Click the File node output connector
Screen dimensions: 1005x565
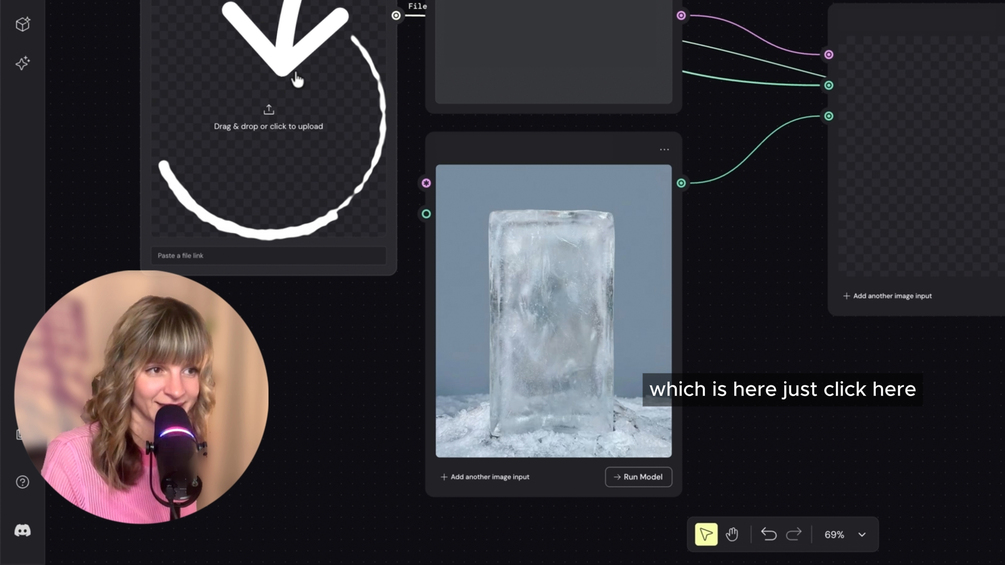click(x=396, y=15)
